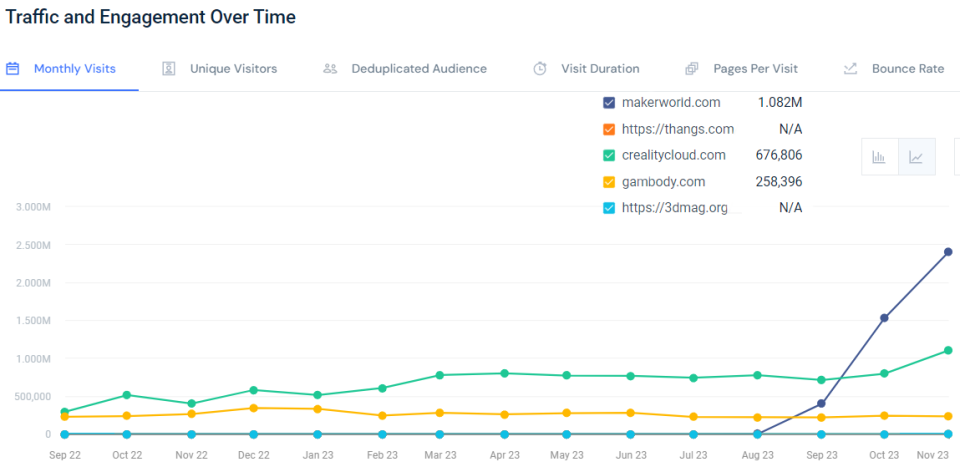Toggle the gambody.com checkbox
The height and width of the screenshot is (472, 960).
tap(609, 182)
